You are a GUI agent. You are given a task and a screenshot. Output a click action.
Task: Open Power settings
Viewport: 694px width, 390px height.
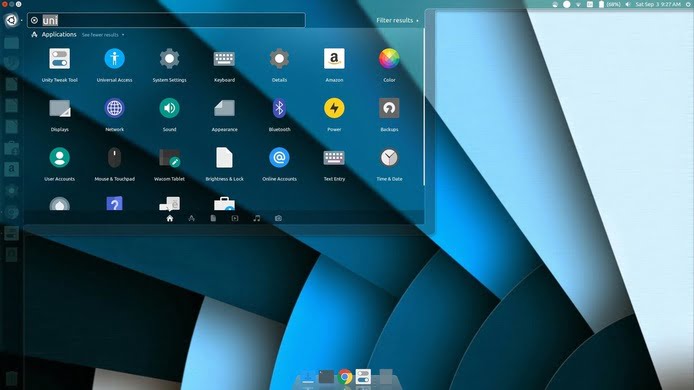[x=334, y=108]
